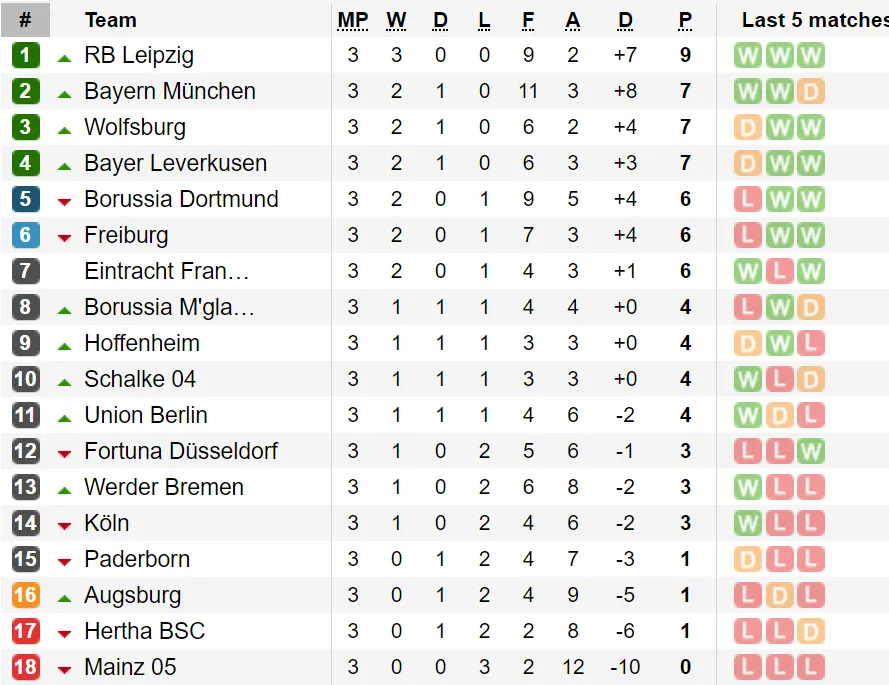Click the blue rank badge 6 for Freiburg
Image resolution: width=889 pixels, height=685 pixels.
(x=25, y=235)
